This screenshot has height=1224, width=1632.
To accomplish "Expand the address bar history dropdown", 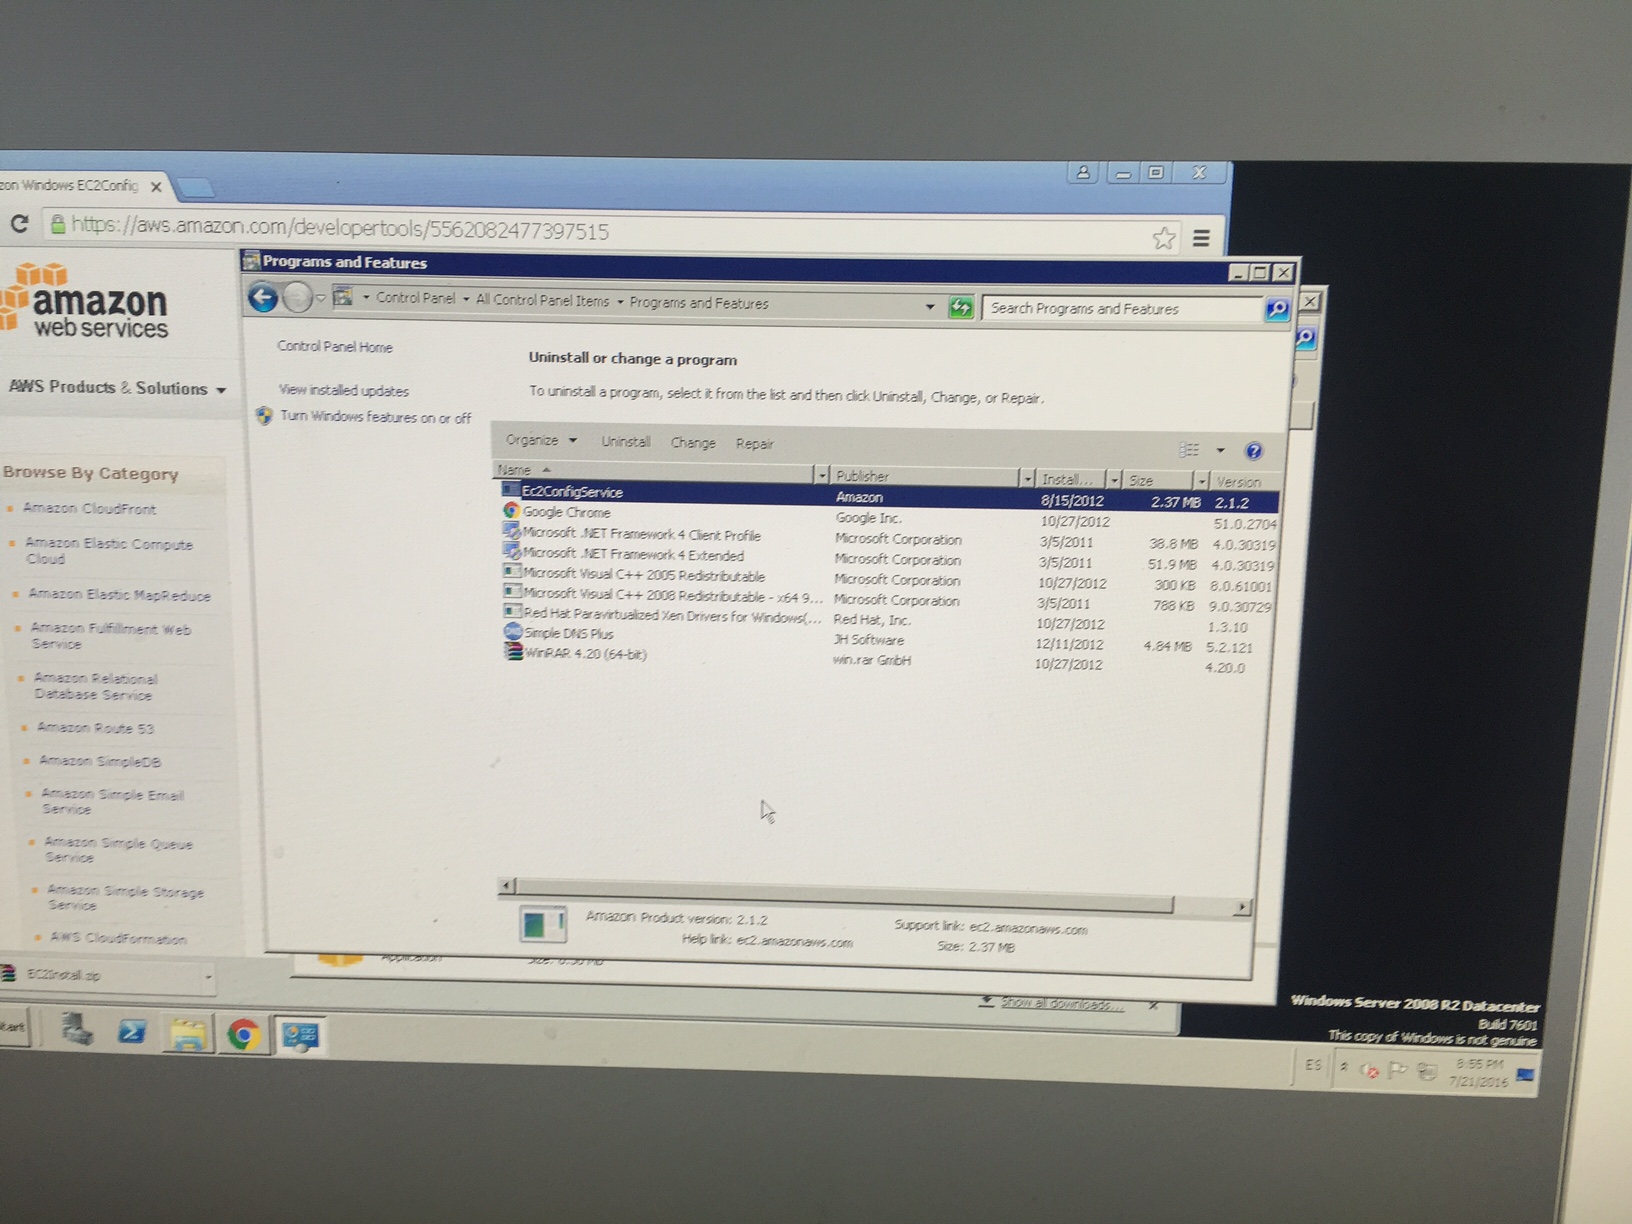I will (x=930, y=306).
